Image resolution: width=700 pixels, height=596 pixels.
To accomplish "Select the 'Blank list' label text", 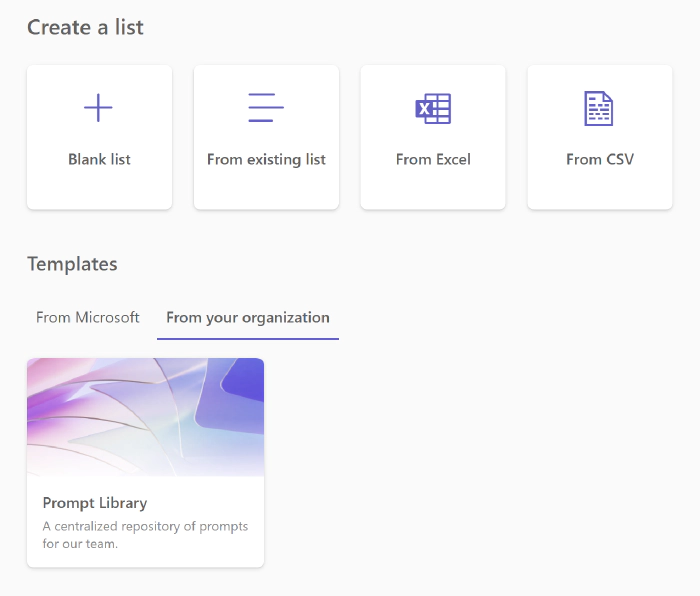I will [99, 159].
